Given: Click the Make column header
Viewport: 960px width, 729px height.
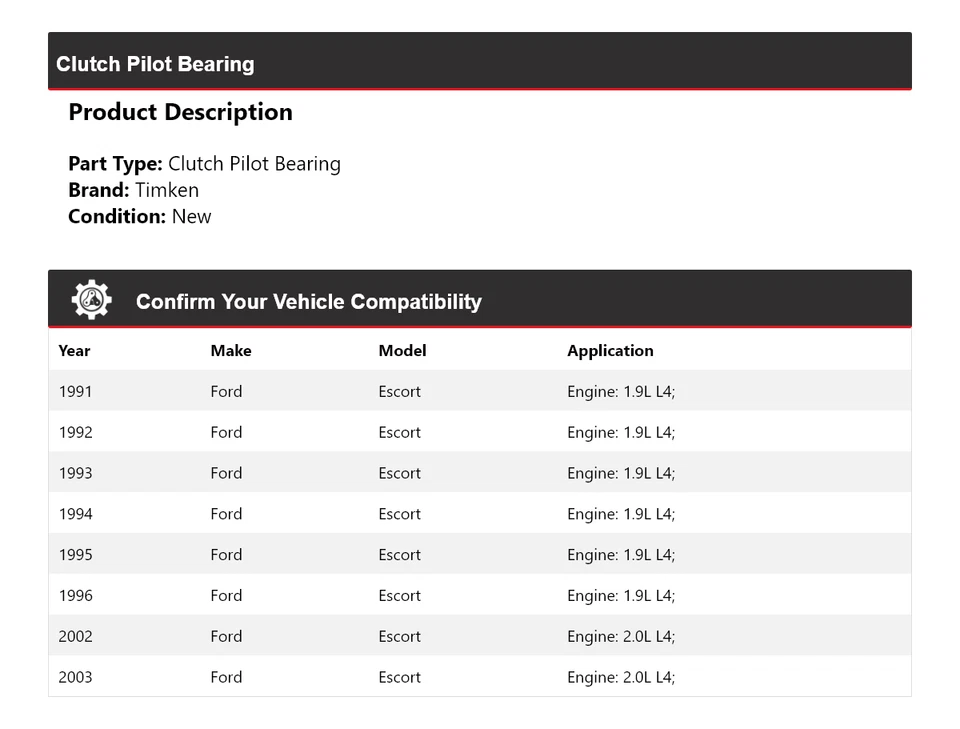Looking at the screenshot, I should [x=231, y=351].
